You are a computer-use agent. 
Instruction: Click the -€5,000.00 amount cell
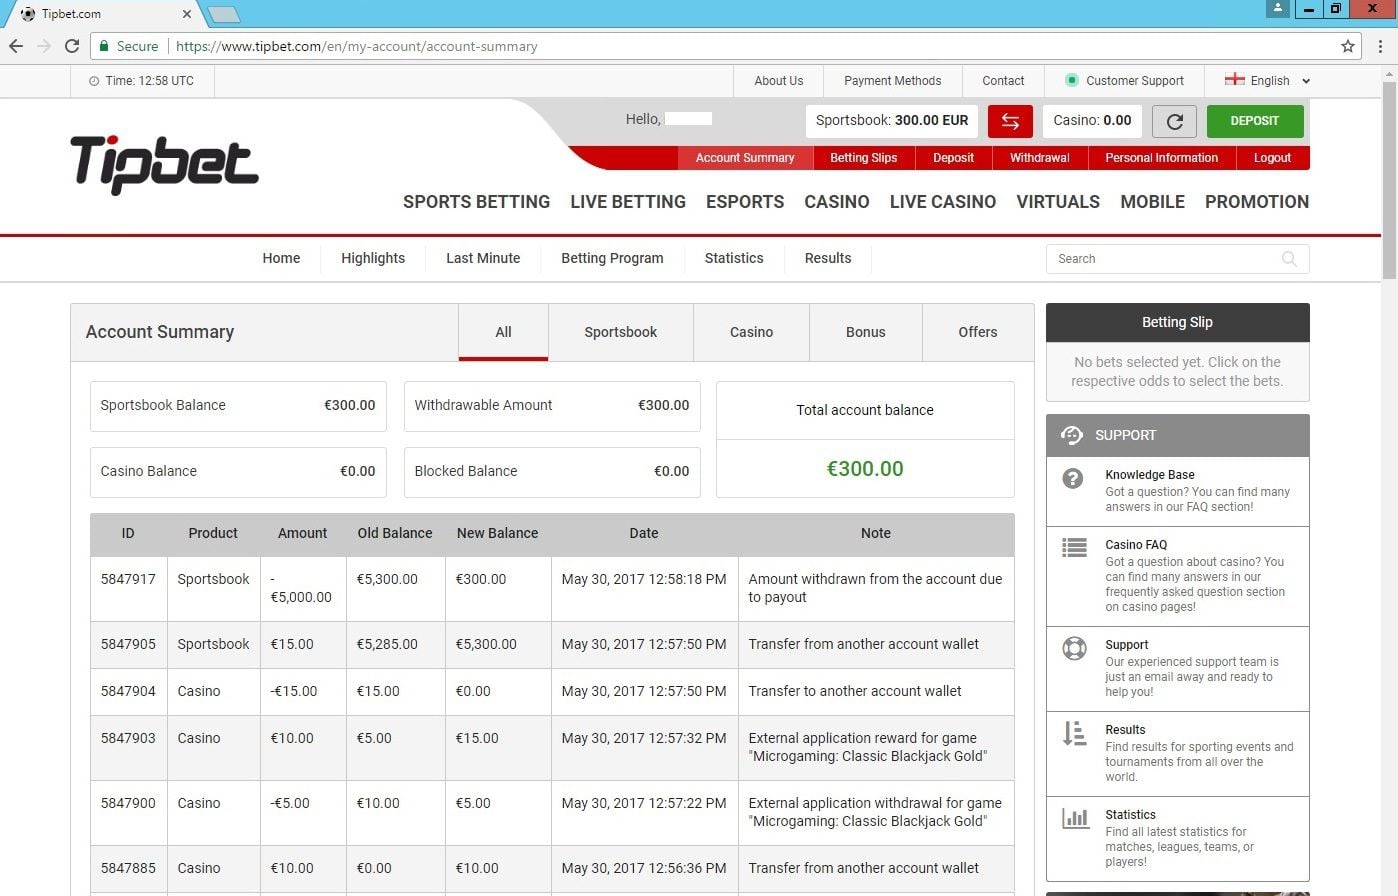(301, 588)
